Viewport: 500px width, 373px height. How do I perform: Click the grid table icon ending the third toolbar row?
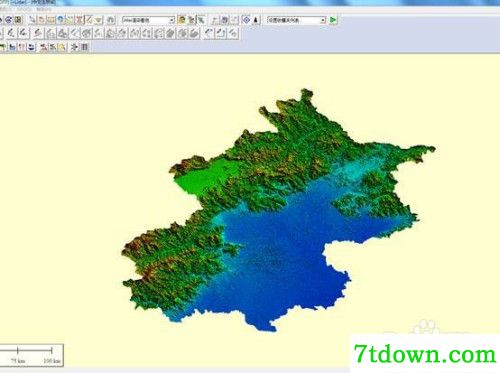(x=85, y=47)
